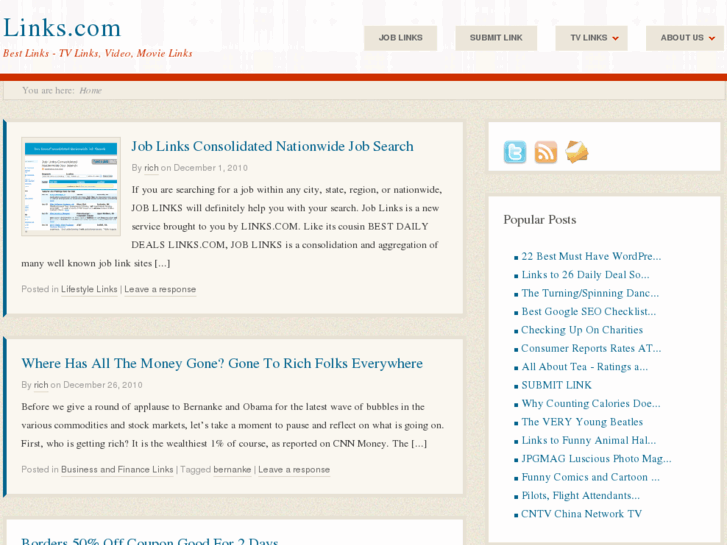Screen dimensions: 727x545
Task: Click the Best Links tagline under site title
Action: click(x=97, y=53)
